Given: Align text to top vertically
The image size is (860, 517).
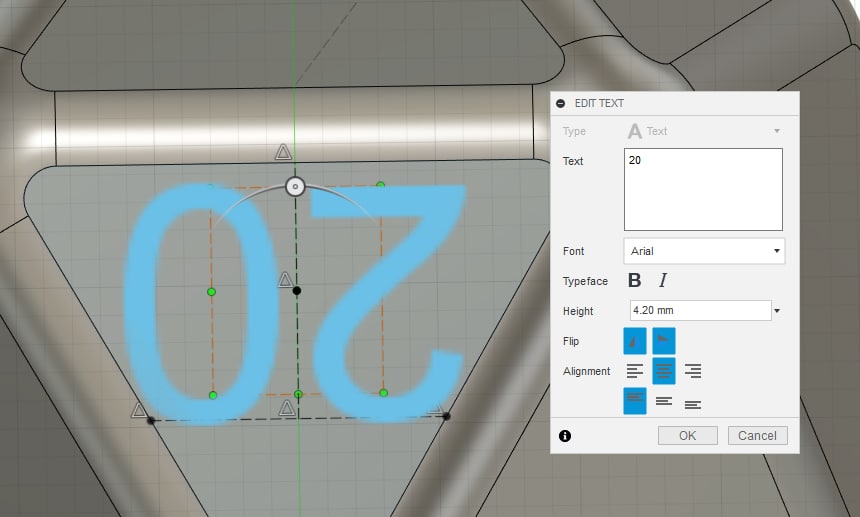Looking at the screenshot, I should click(x=635, y=401).
